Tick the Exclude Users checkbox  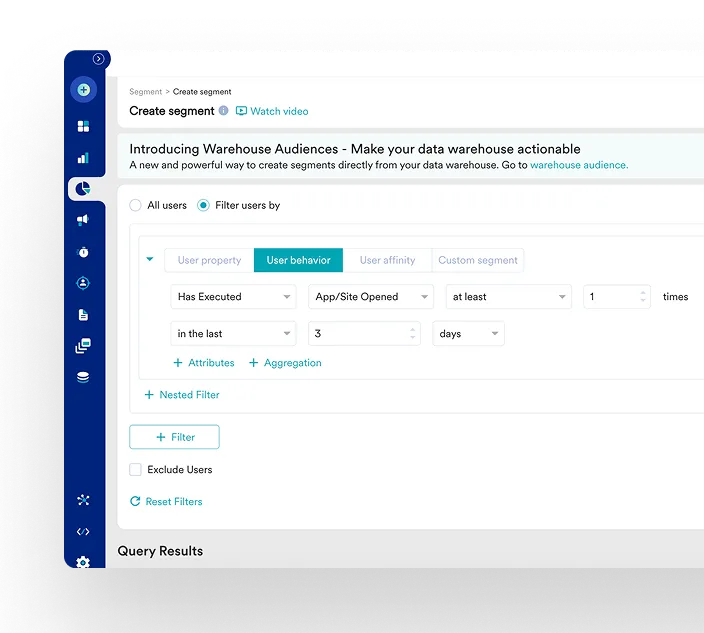(135, 470)
